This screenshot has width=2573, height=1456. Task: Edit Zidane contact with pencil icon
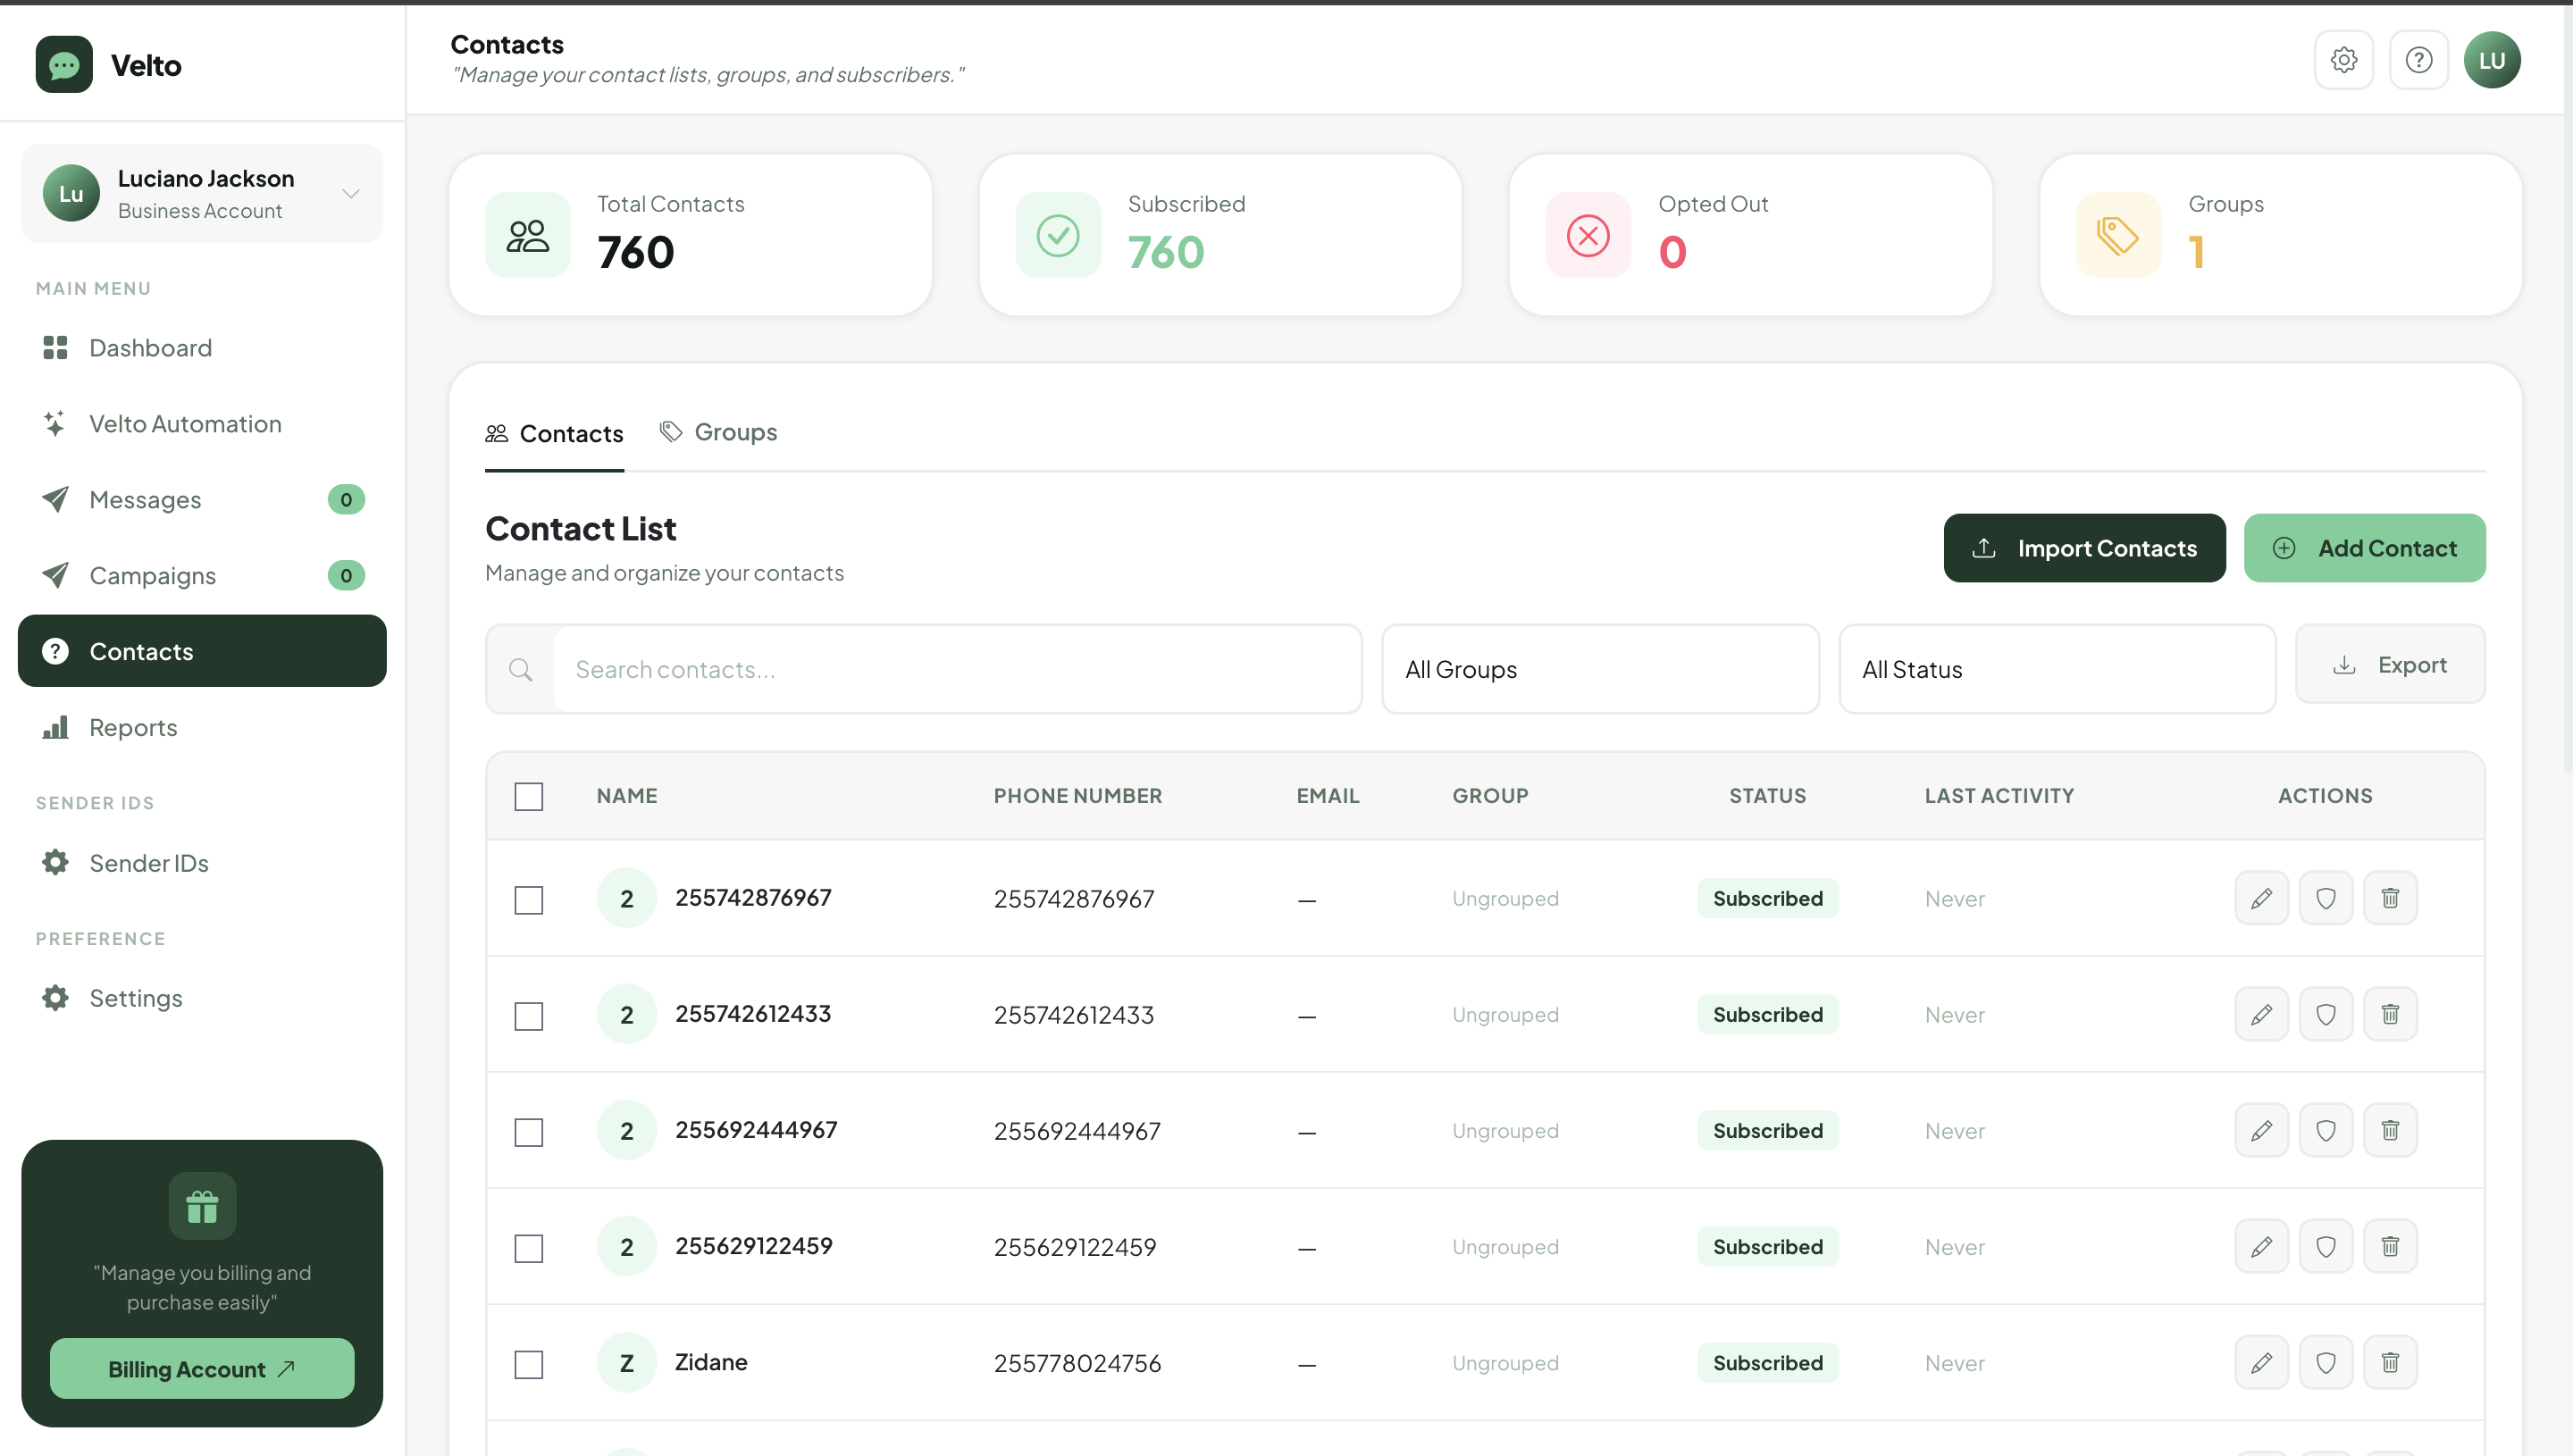click(2261, 1362)
